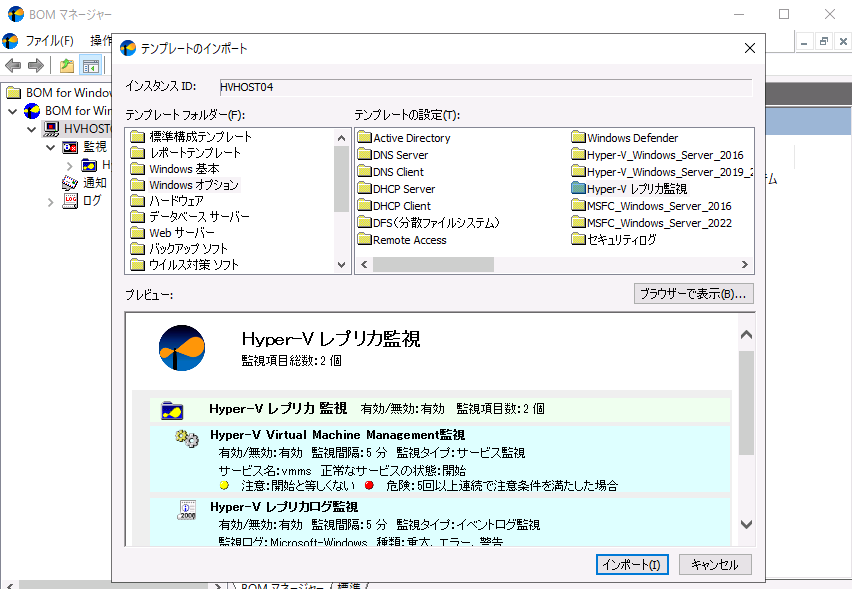Expand the ログ node in the tree
The image size is (852, 589).
point(51,202)
